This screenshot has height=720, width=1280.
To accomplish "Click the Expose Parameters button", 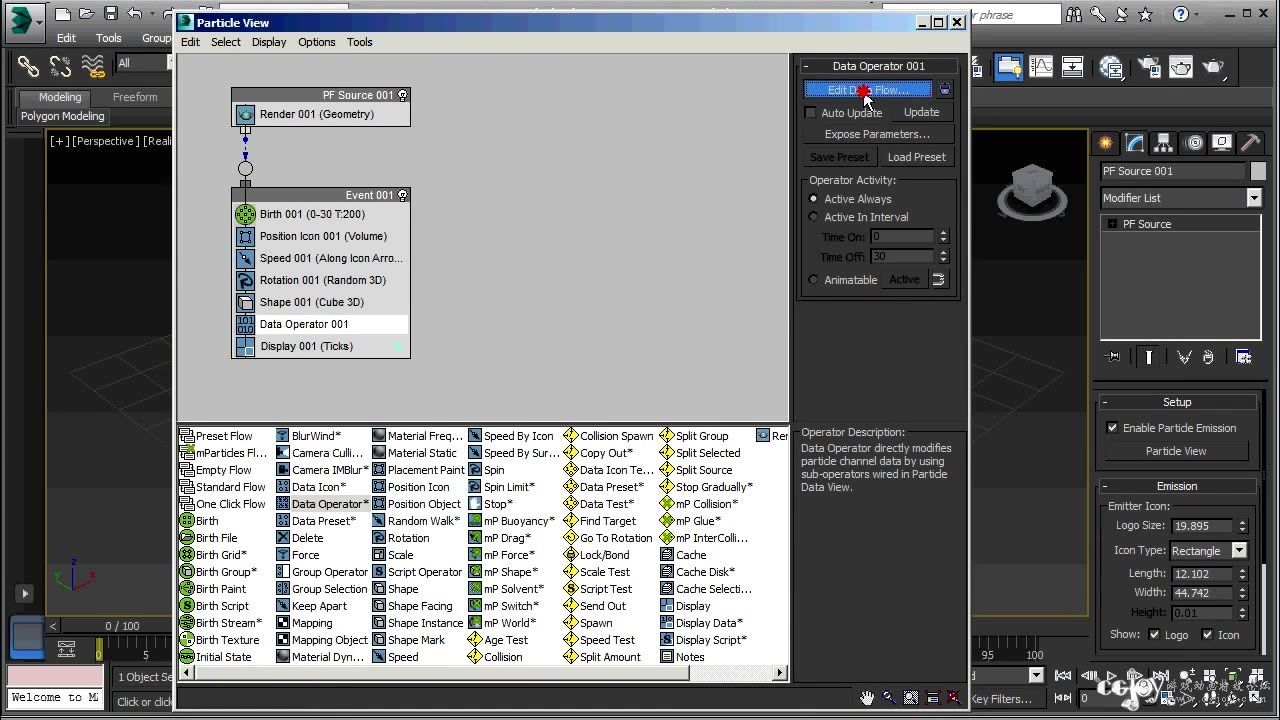I will click(x=877, y=134).
